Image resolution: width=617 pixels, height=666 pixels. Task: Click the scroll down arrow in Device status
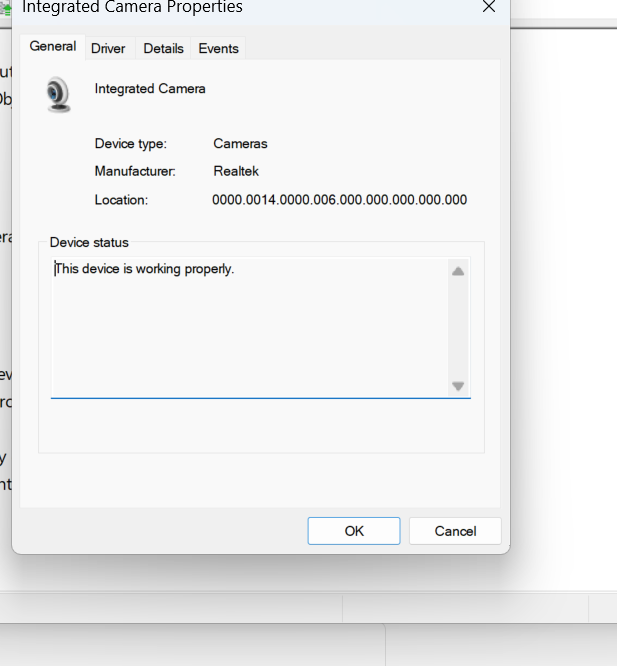pos(458,386)
